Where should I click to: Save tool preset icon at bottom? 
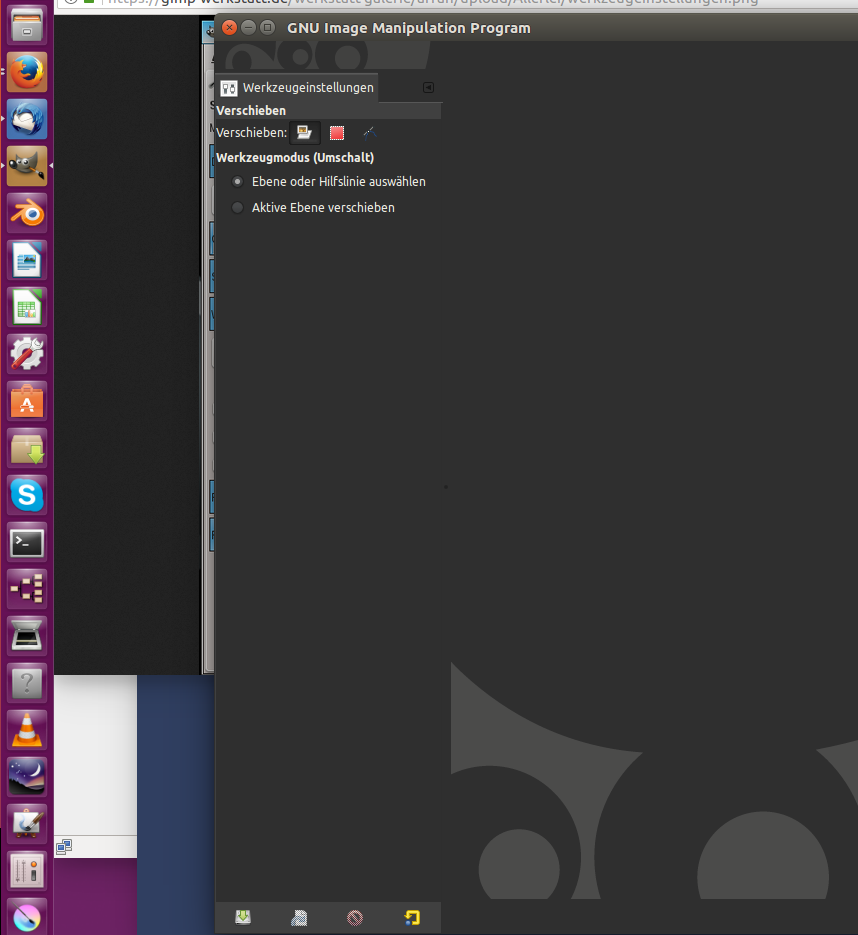243,917
